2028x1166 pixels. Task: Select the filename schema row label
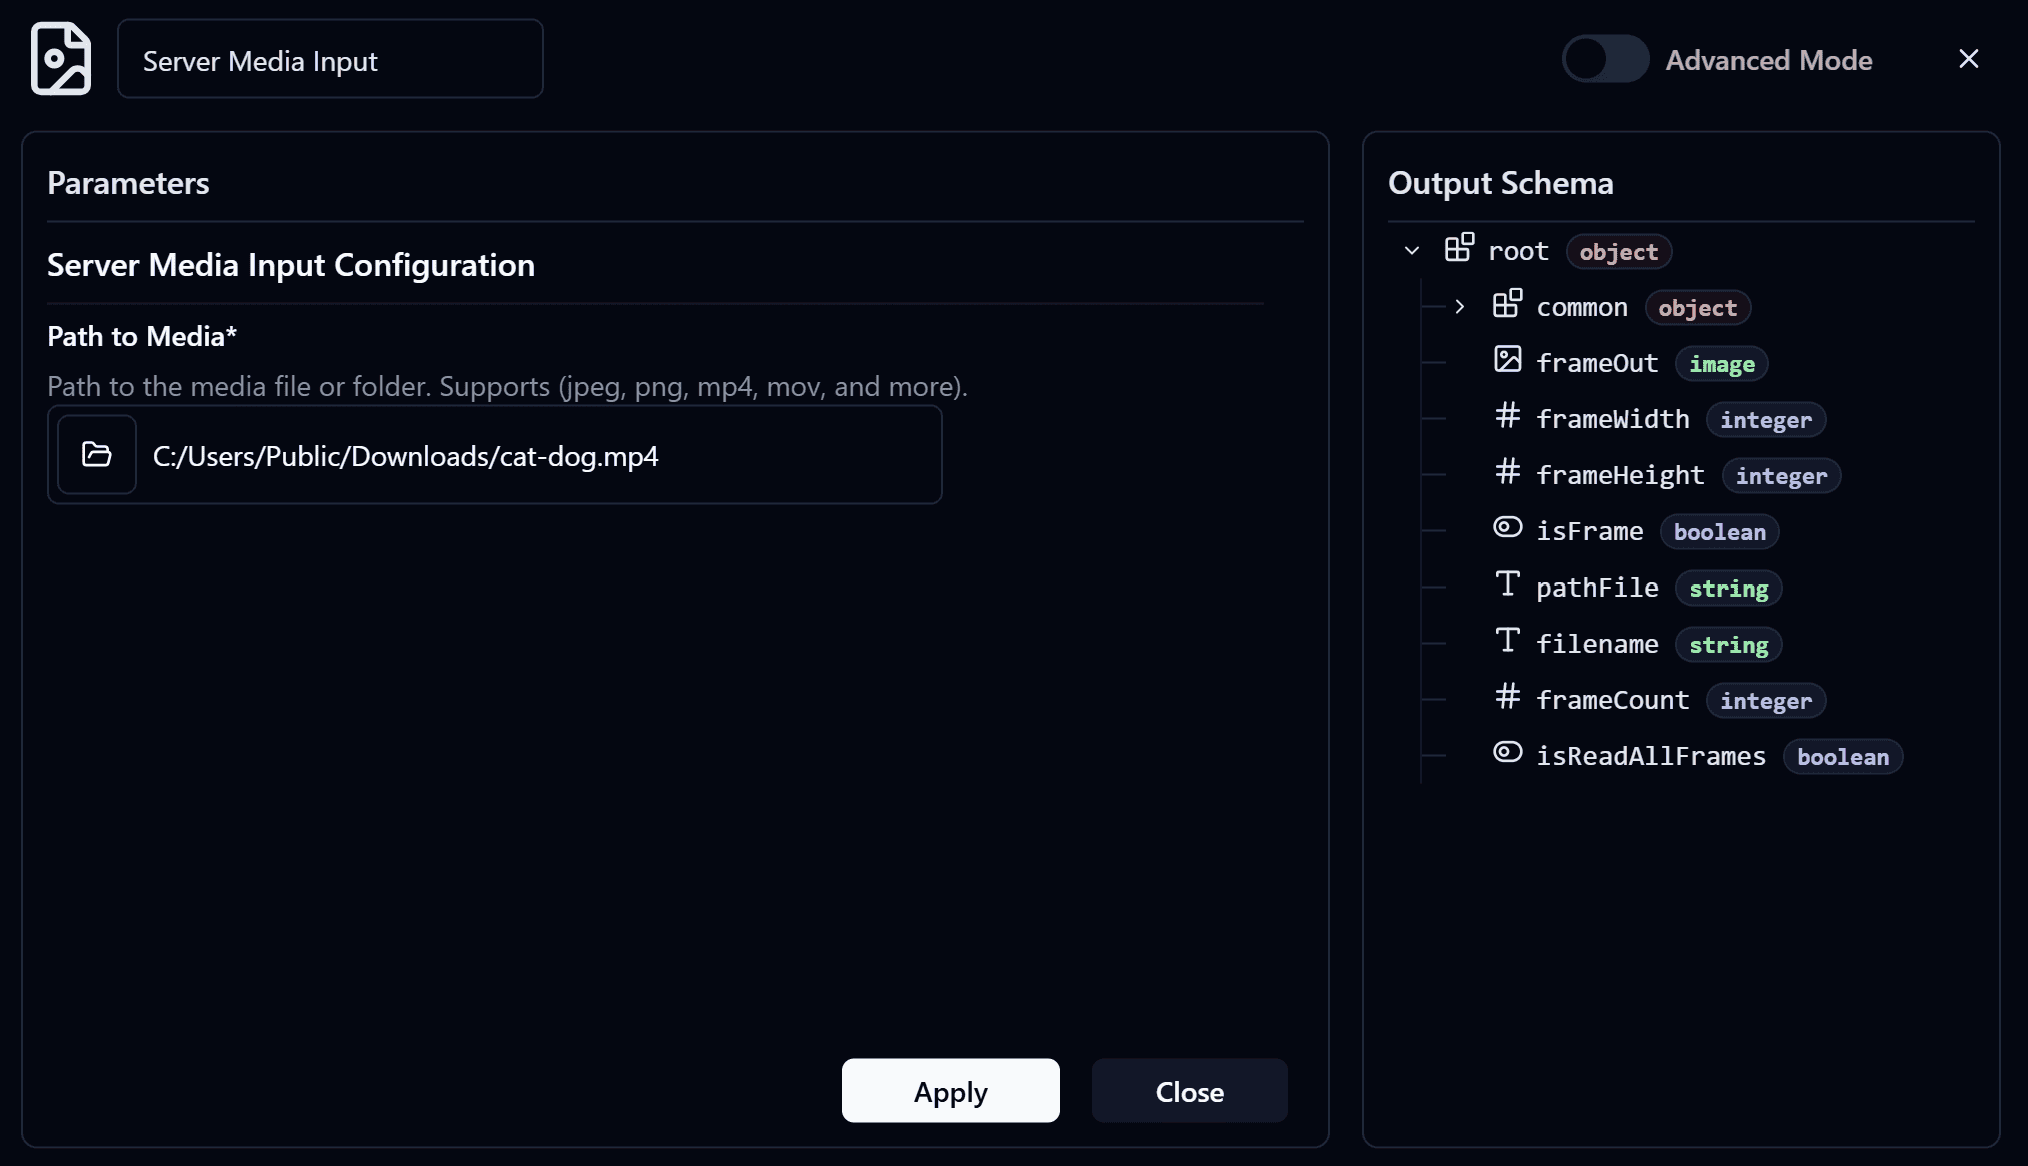pos(1597,644)
